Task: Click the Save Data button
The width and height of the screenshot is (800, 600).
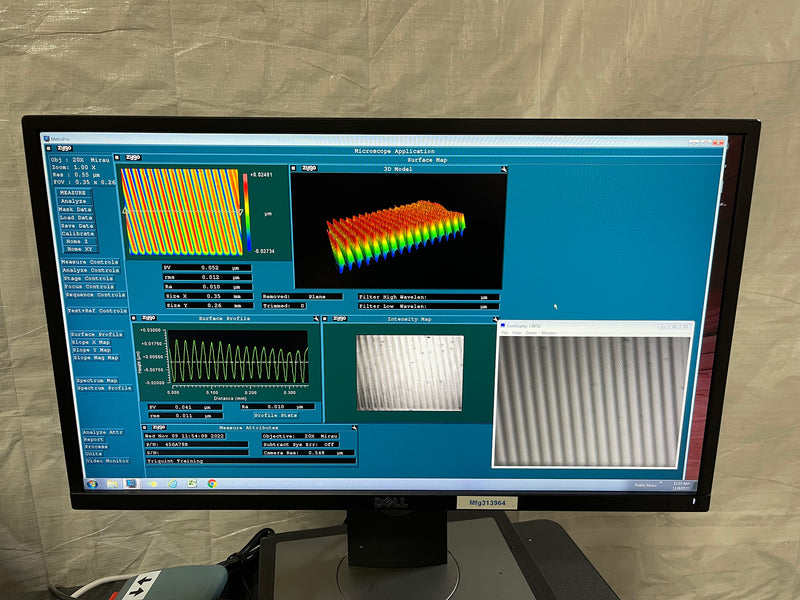Action: (76, 225)
